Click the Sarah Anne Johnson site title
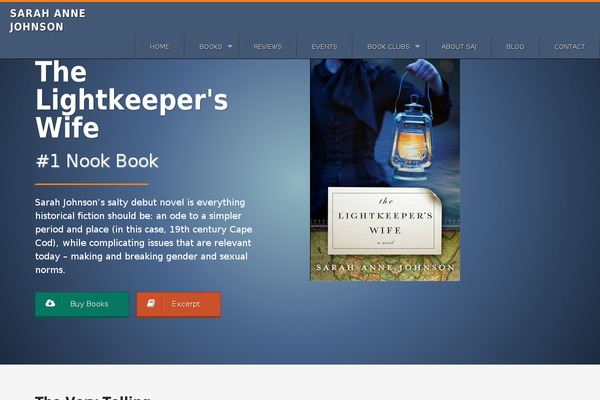600x400 pixels. tap(47, 20)
